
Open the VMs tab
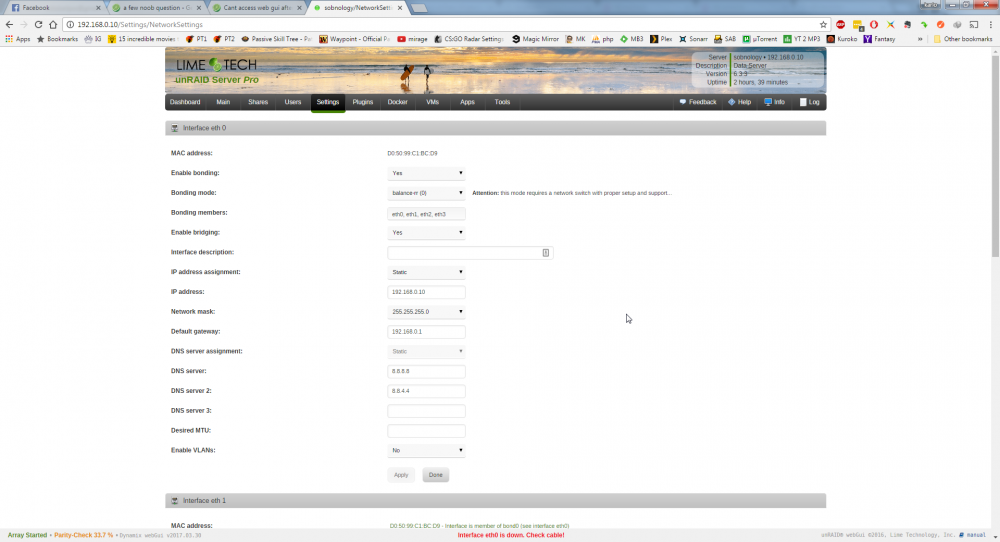pos(432,102)
